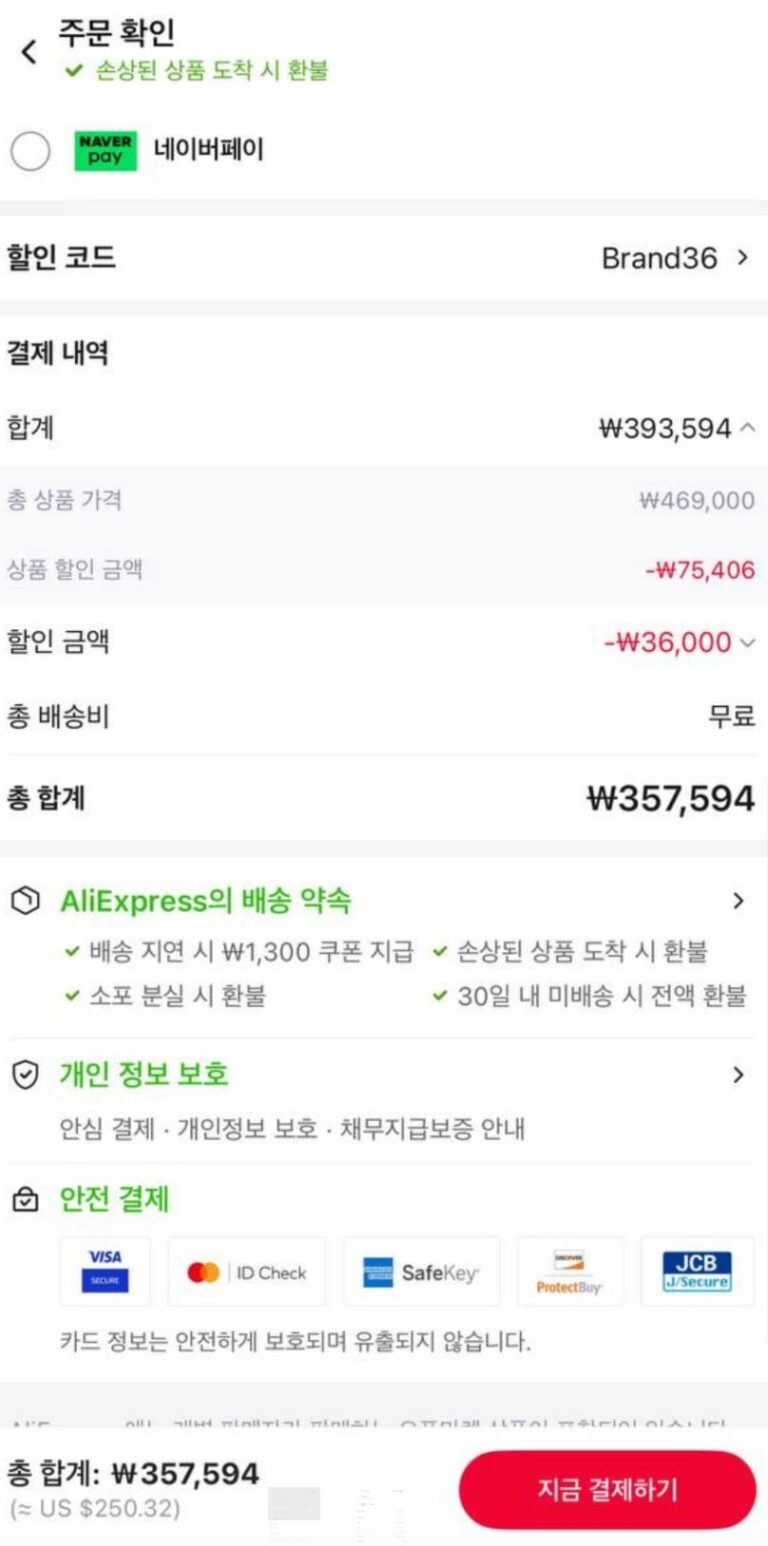Tap the American Express SafeKey logo
This screenshot has height=1546, width=768.
(x=421, y=1272)
